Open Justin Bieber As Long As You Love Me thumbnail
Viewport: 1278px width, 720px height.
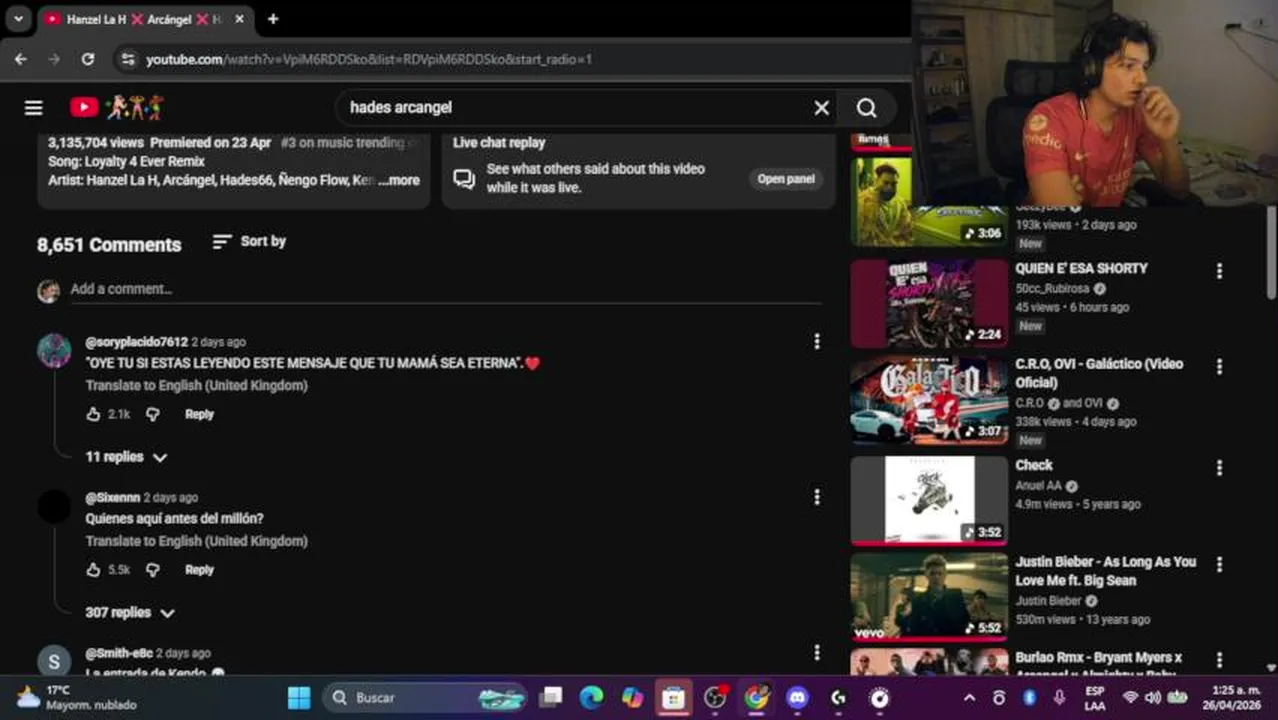tap(929, 596)
